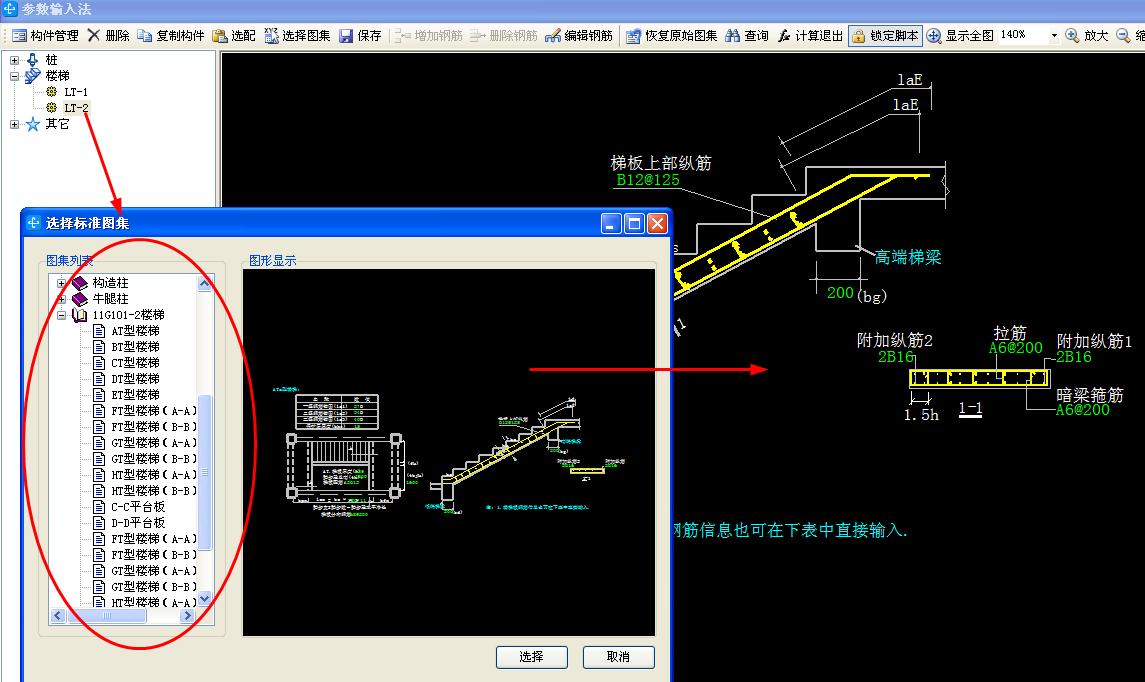The width and height of the screenshot is (1145, 682).
Task: Select CT型楼梯 in the atlas list
Action: click(135, 363)
